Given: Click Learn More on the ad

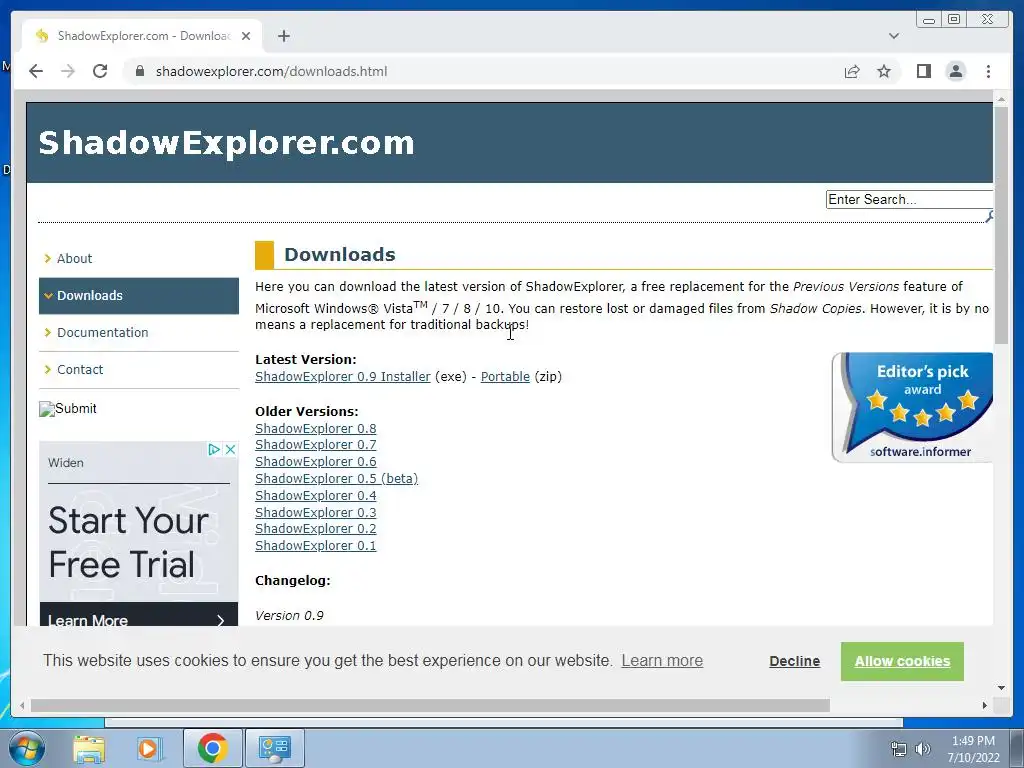Looking at the screenshot, I should (x=138, y=615).
